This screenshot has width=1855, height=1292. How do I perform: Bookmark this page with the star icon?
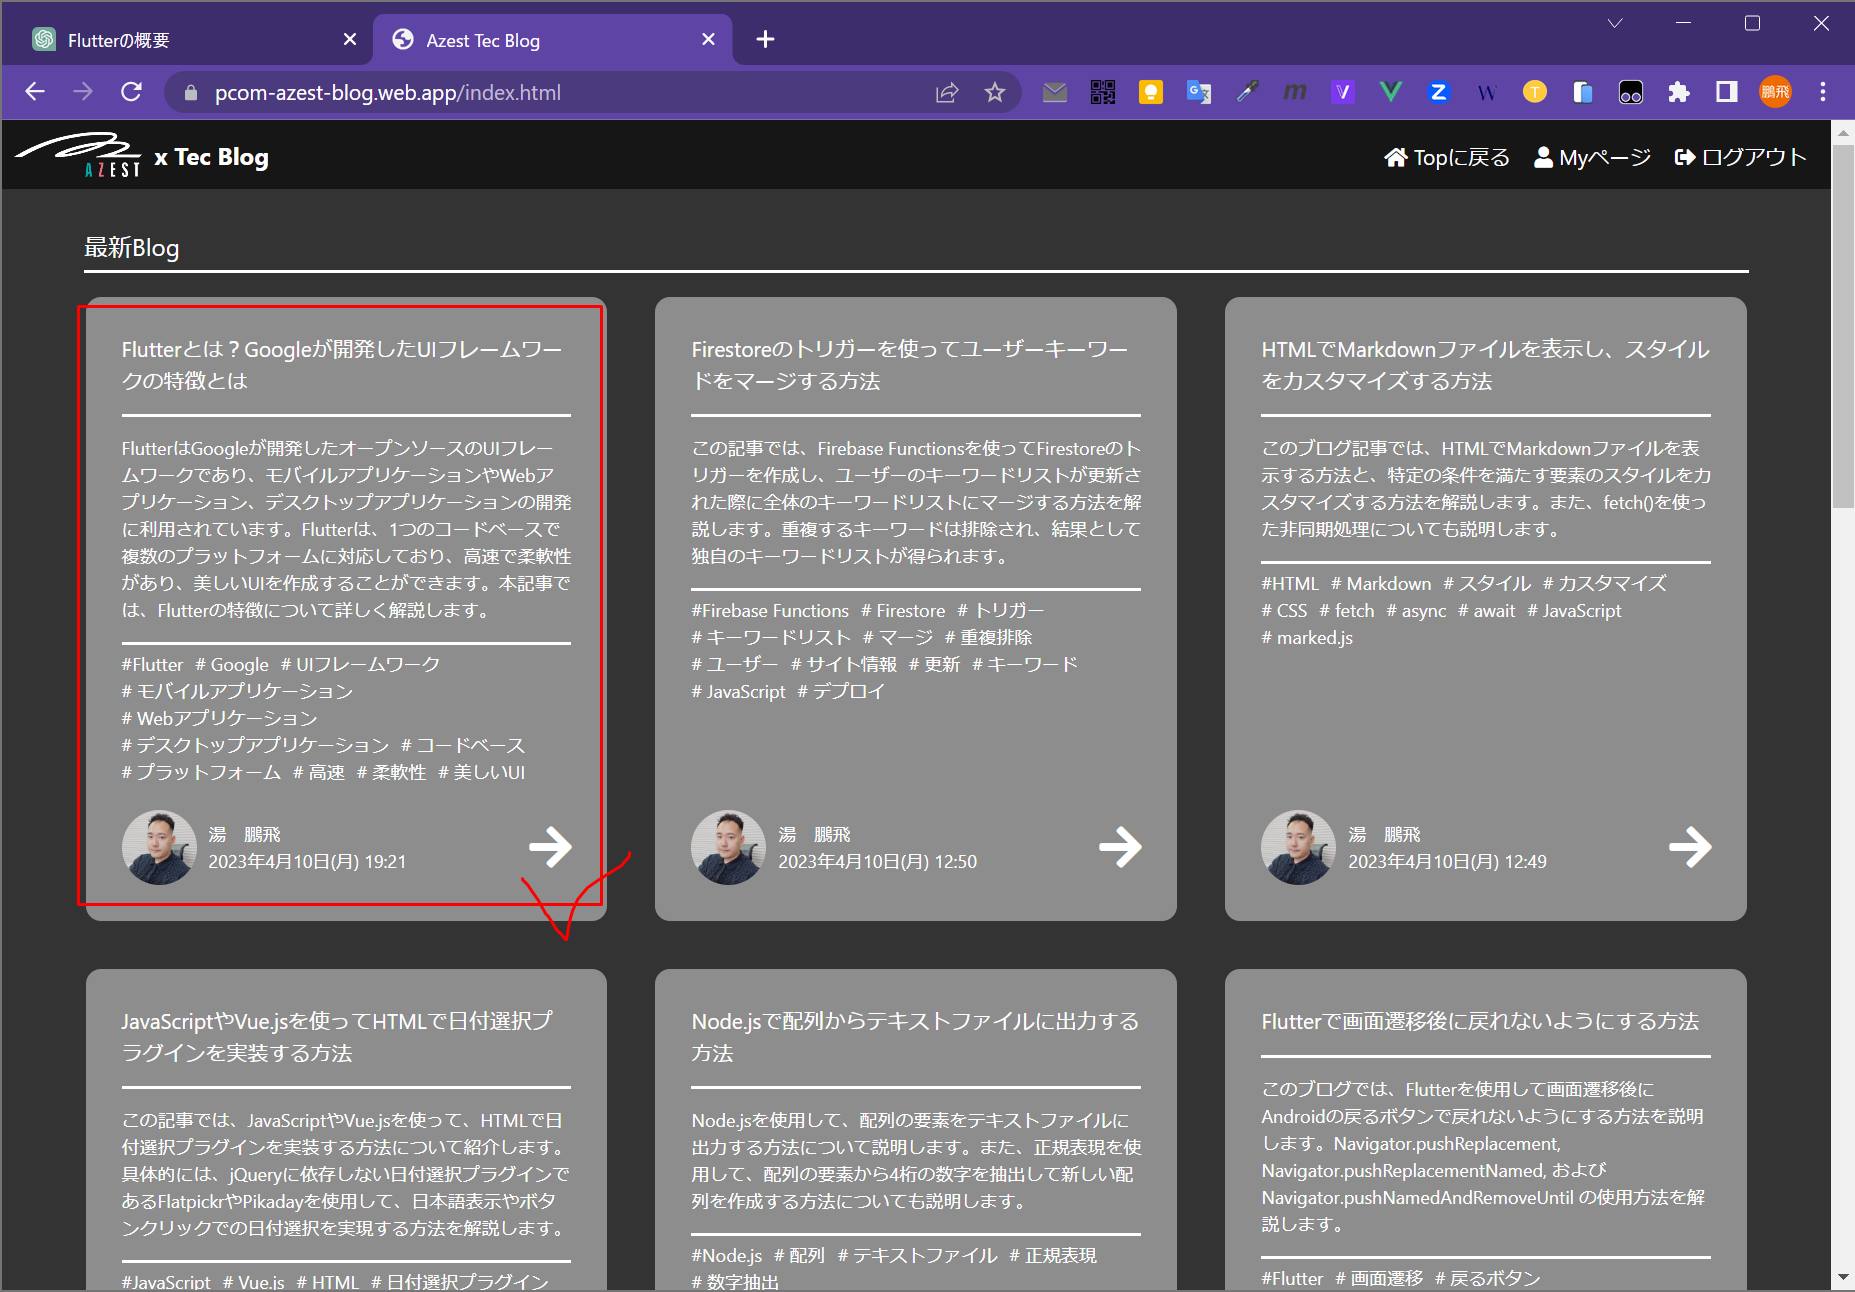coord(994,93)
